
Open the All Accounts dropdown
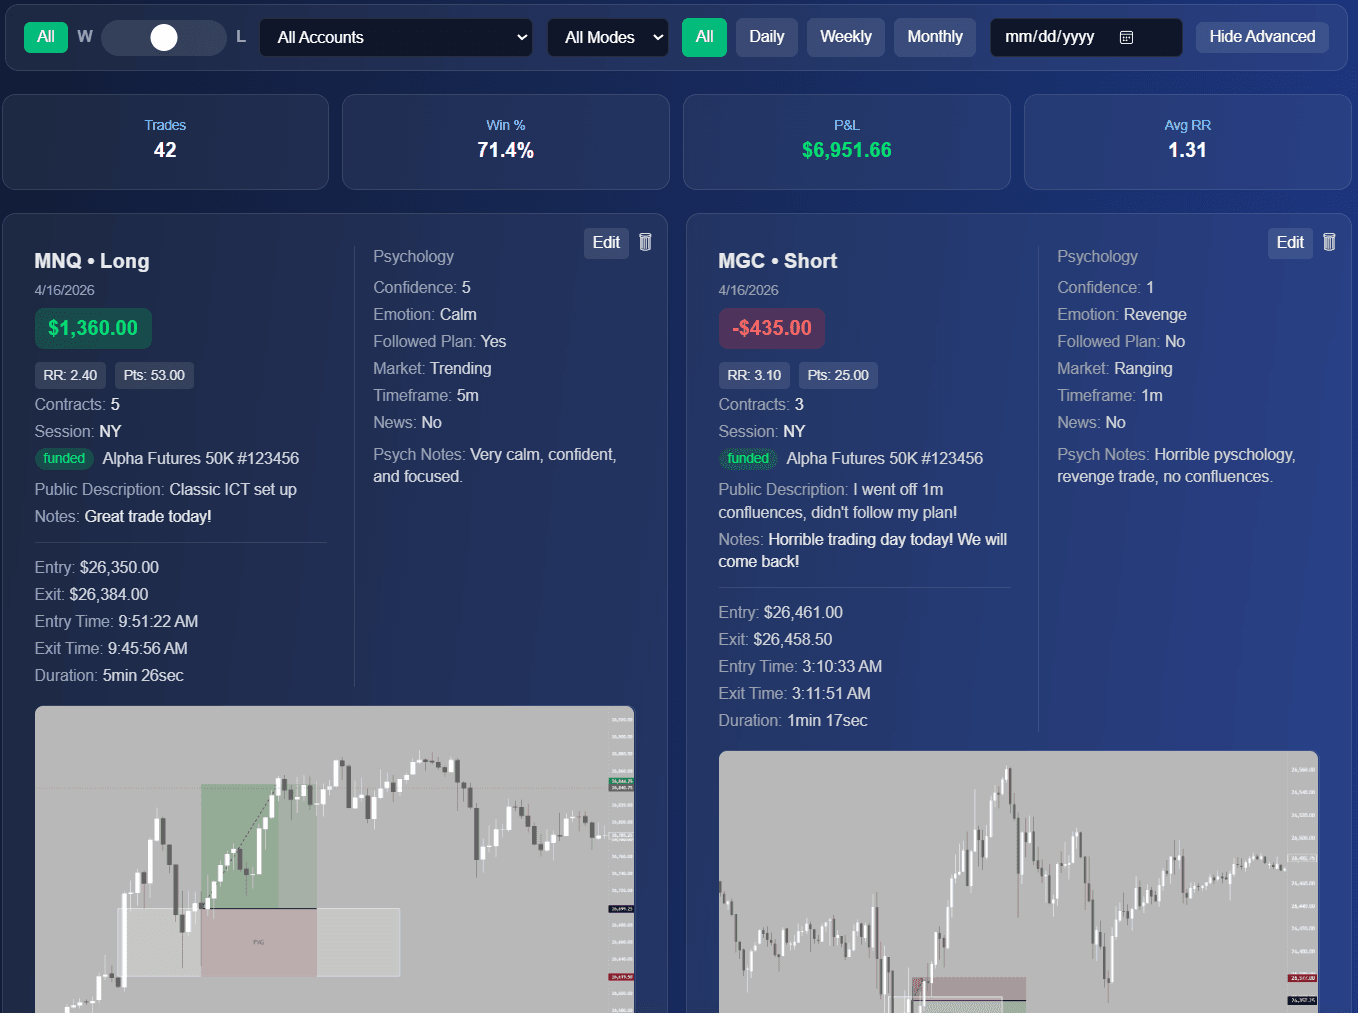pyautogui.click(x=397, y=37)
